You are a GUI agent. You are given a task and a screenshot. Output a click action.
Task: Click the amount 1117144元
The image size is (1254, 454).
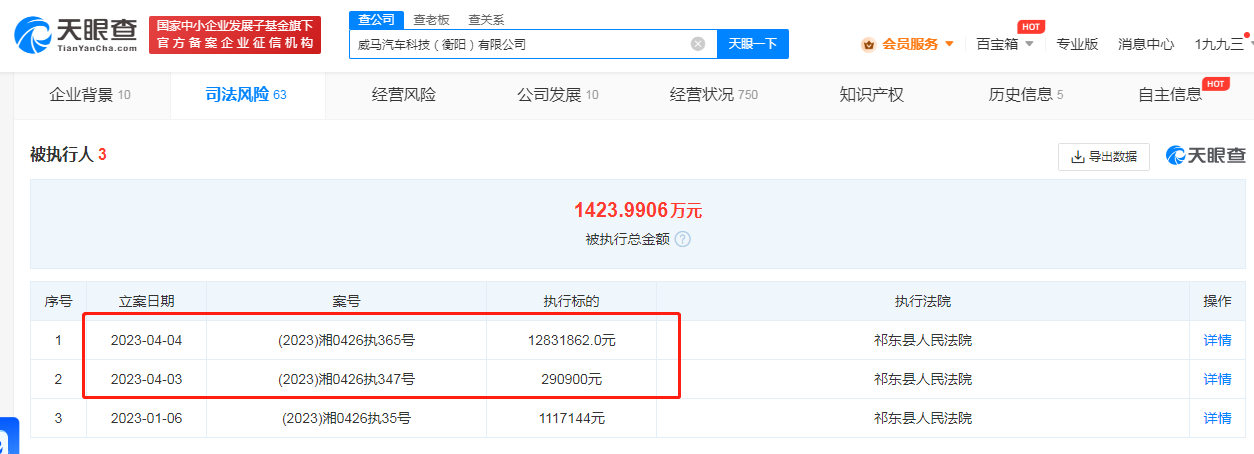[571, 418]
